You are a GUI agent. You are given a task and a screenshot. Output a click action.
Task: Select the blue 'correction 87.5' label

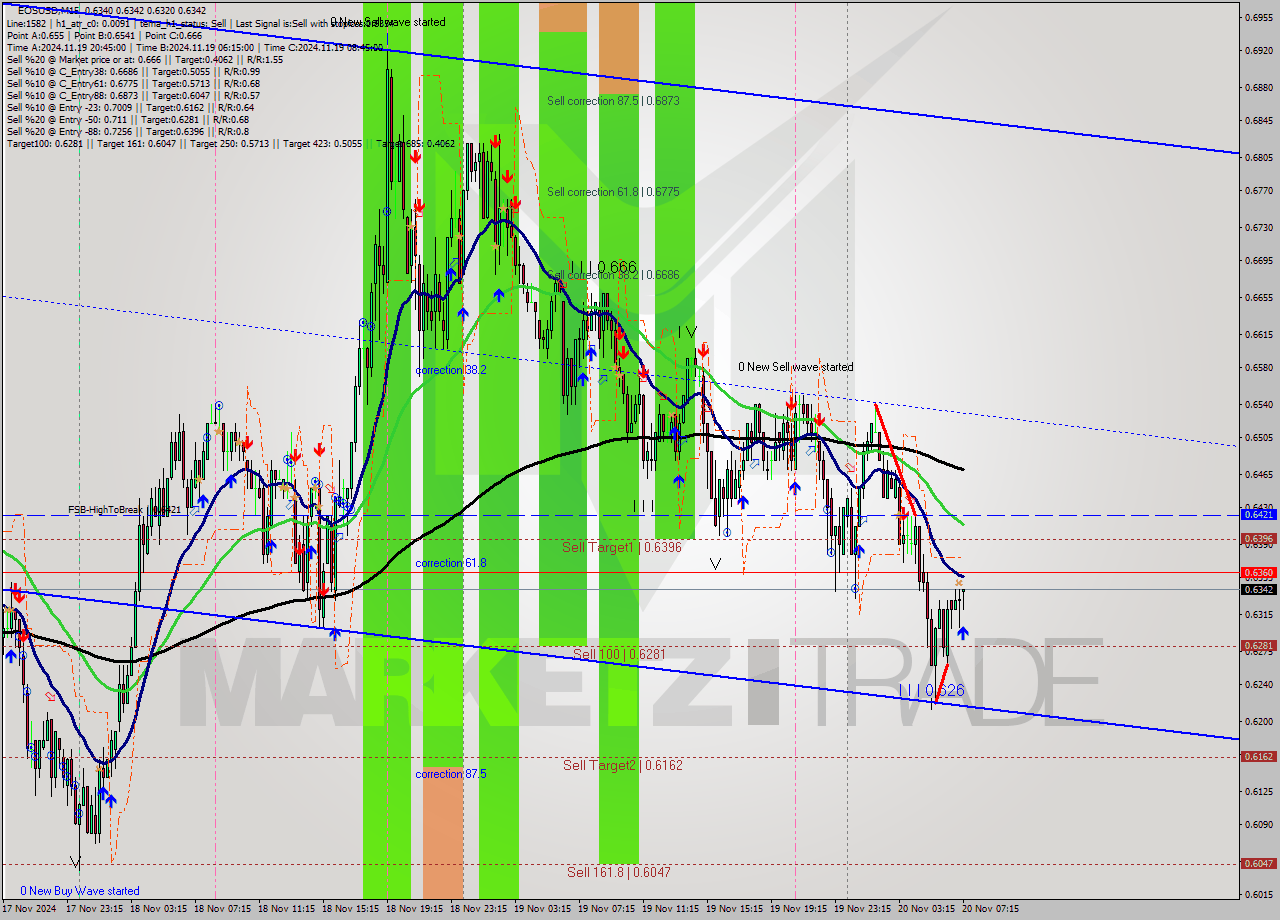click(451, 774)
